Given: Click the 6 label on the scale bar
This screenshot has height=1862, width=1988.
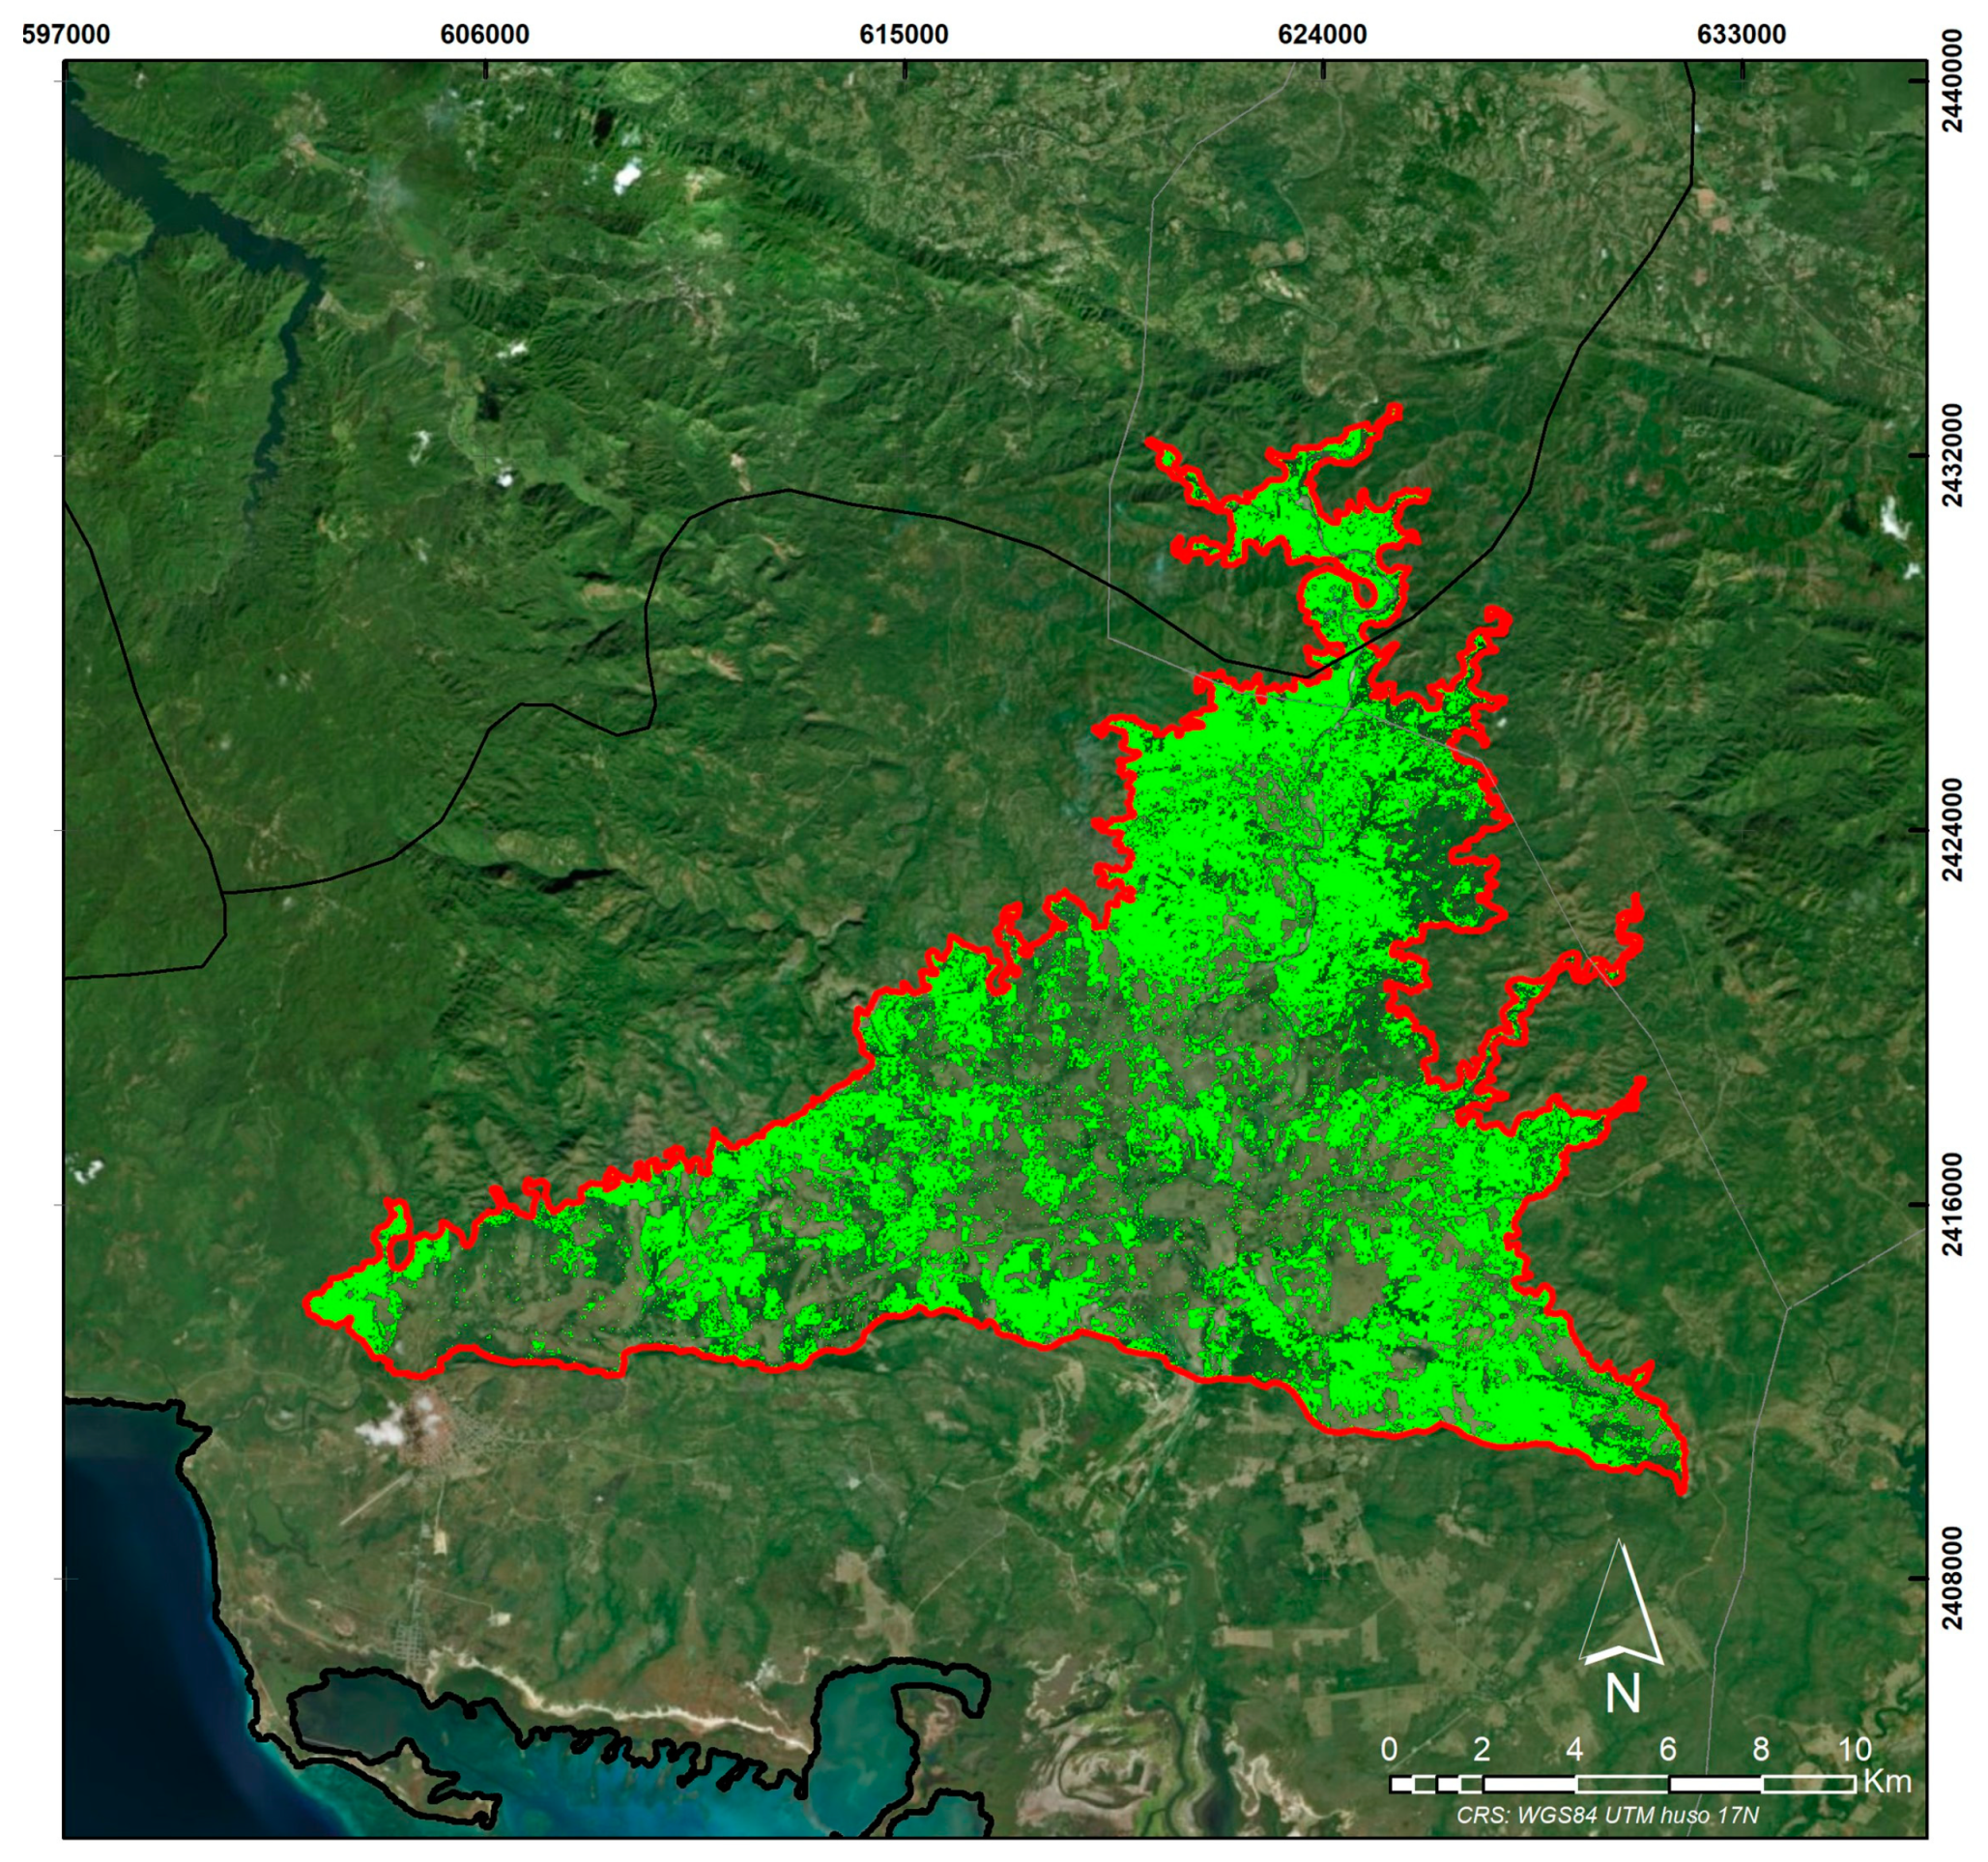Looking at the screenshot, I should click(x=1668, y=1749).
